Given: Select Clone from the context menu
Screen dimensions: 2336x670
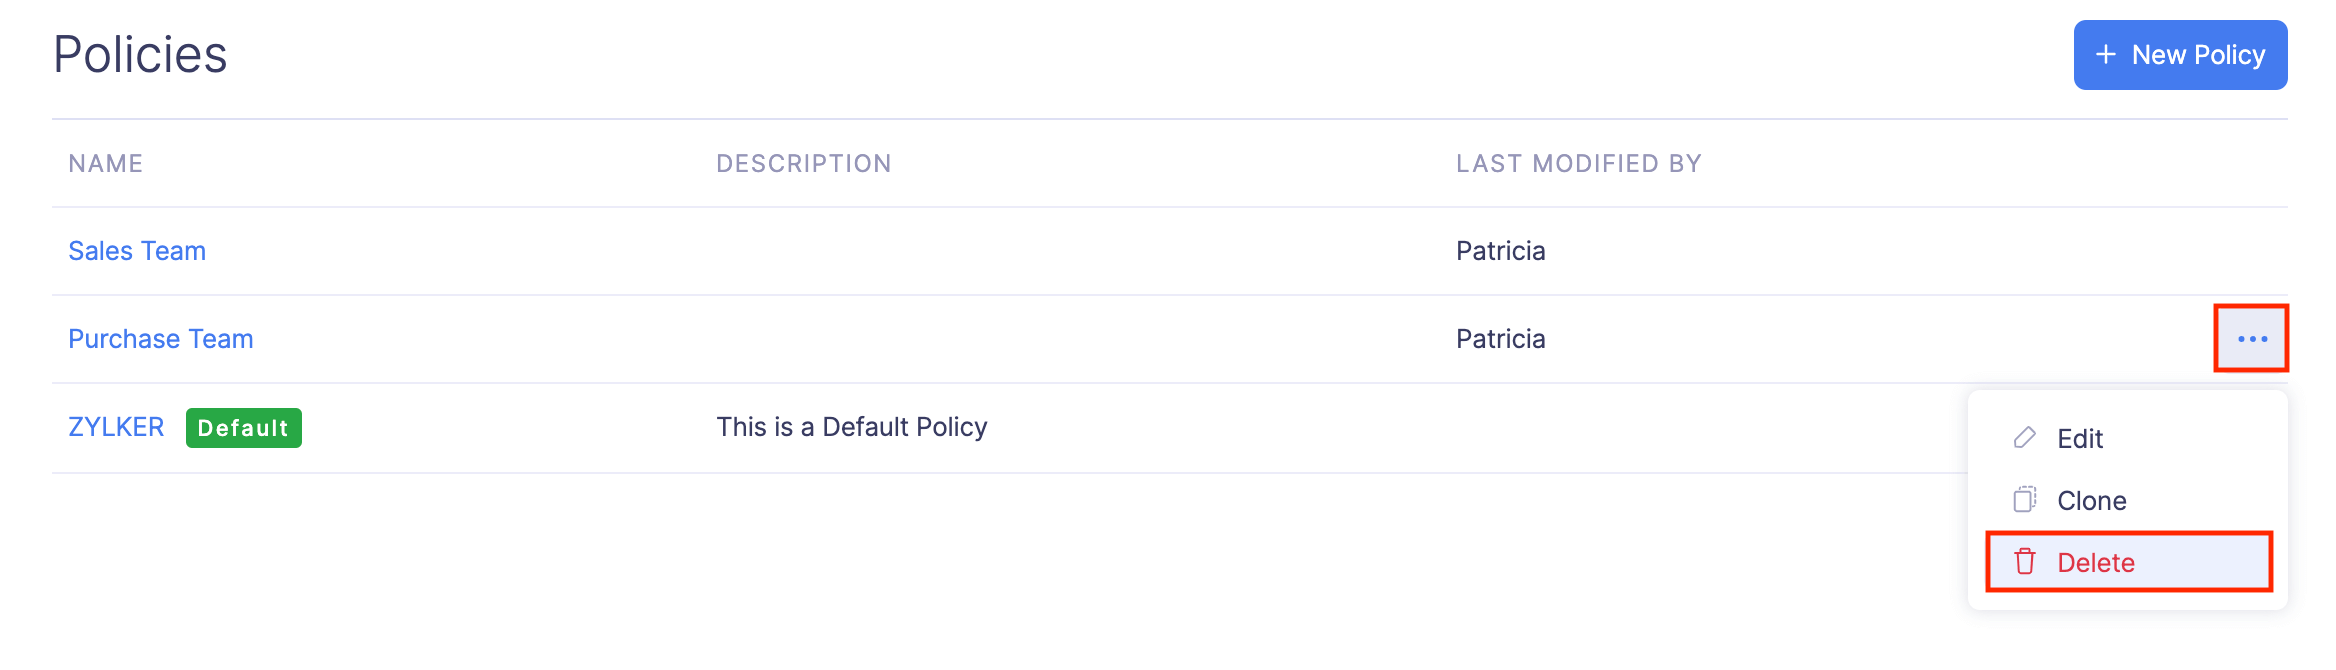Looking at the screenshot, I should tap(2091, 501).
